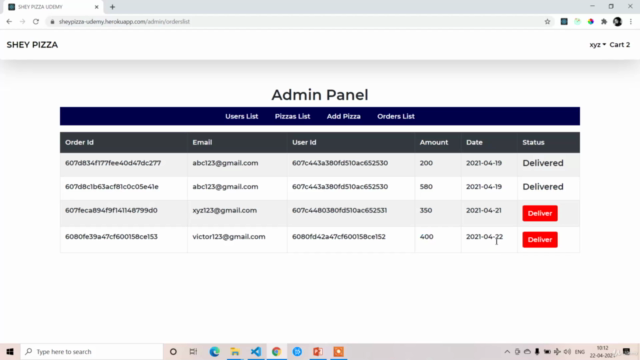
Task: Switch to Pizzas List tab
Action: 292,116
